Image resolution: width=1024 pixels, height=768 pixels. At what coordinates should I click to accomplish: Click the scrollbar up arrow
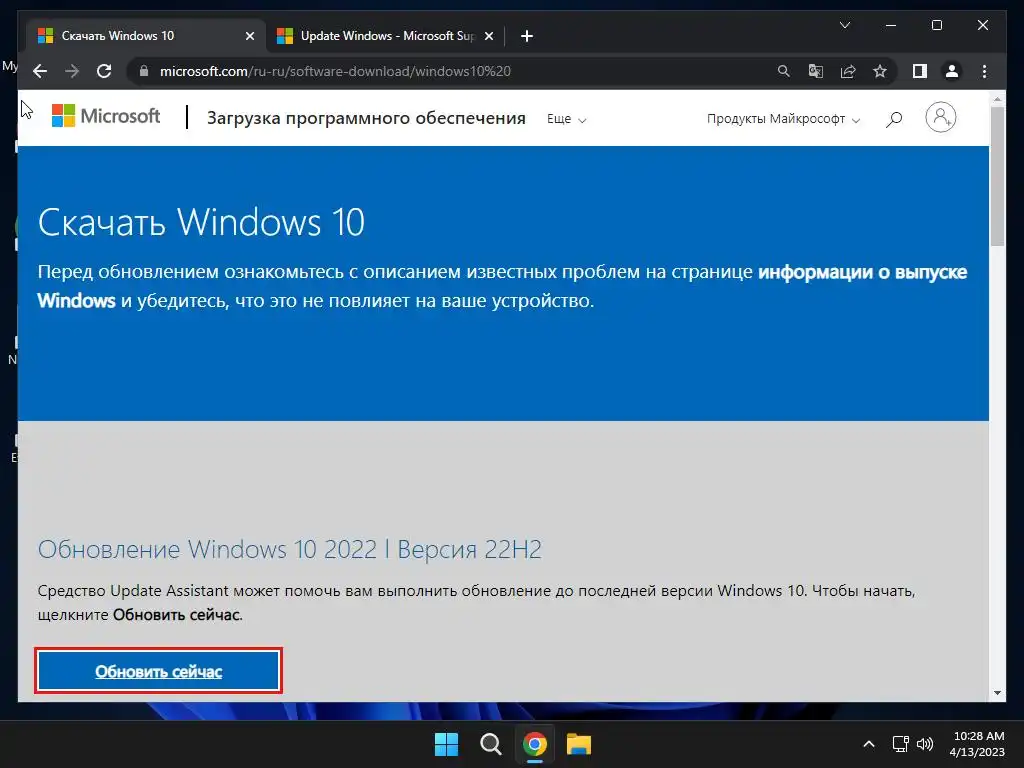(997, 99)
